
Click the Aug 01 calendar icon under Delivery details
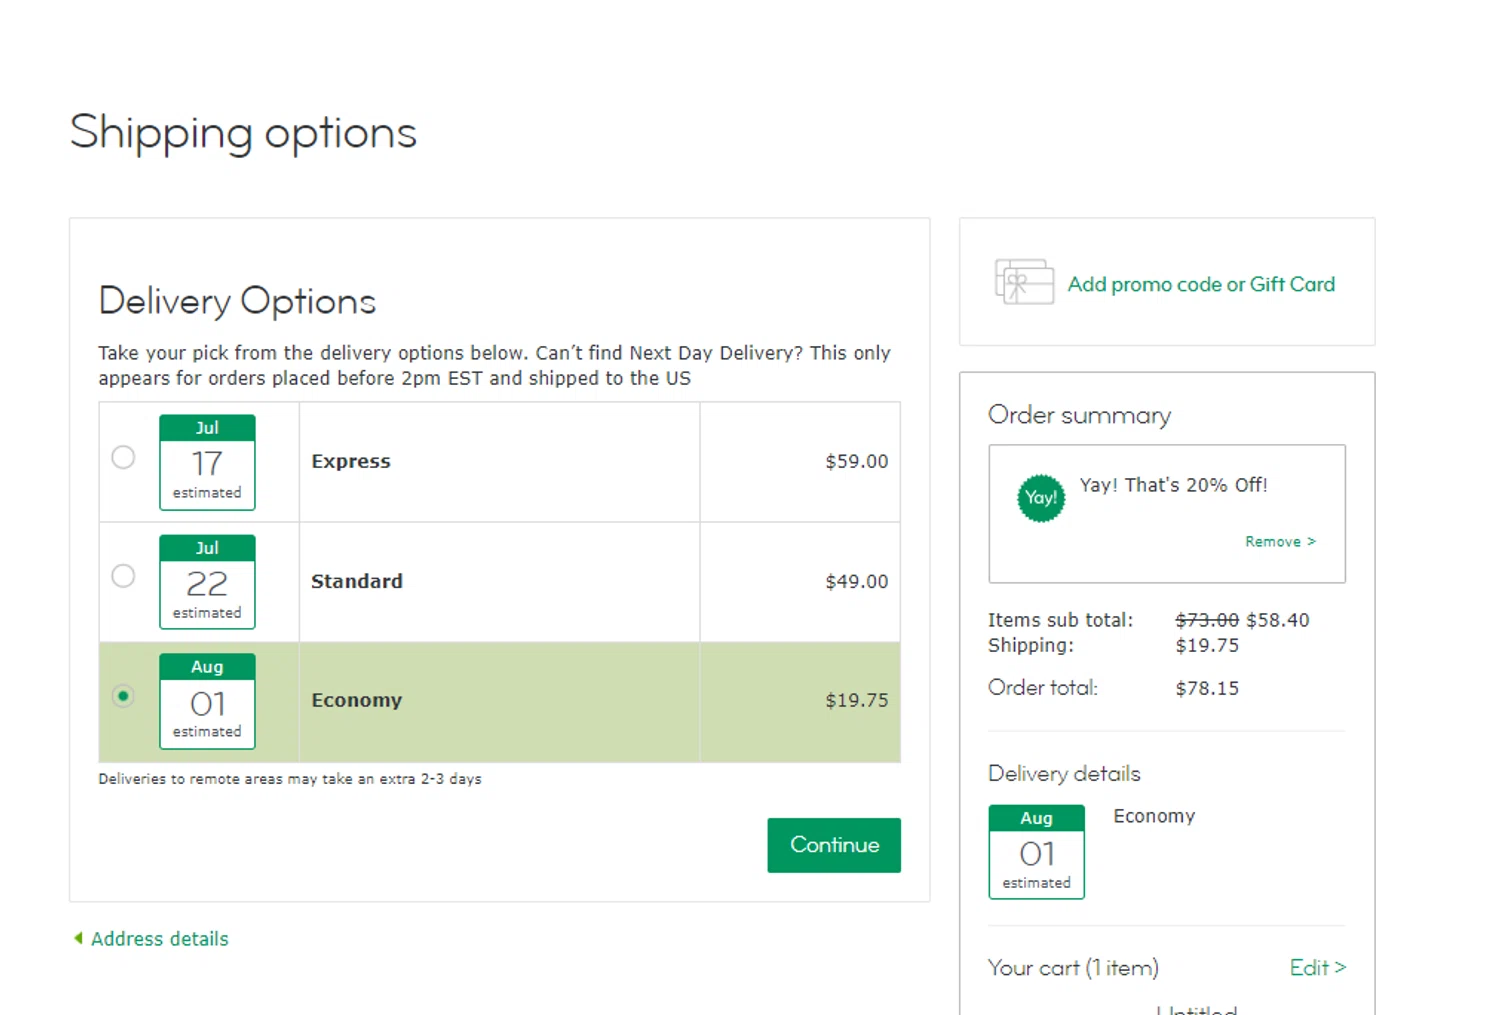click(1036, 852)
